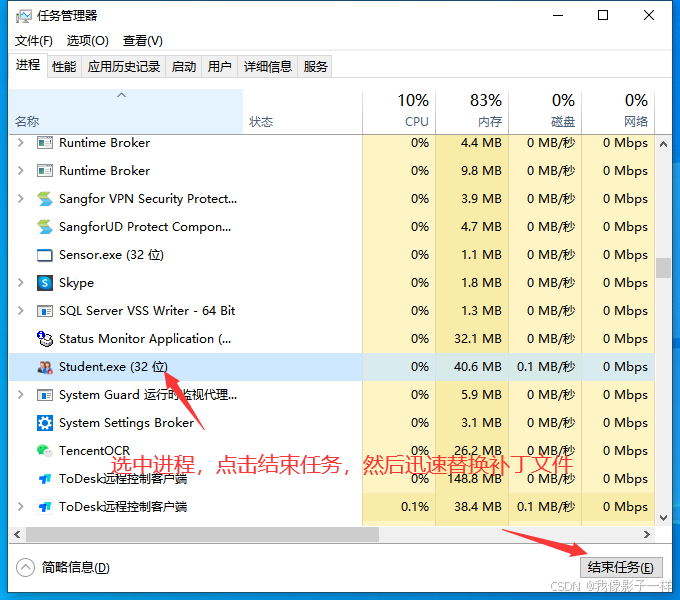680x600 pixels.
Task: Sort by the 磁盘 column header
Action: pyautogui.click(x=545, y=111)
